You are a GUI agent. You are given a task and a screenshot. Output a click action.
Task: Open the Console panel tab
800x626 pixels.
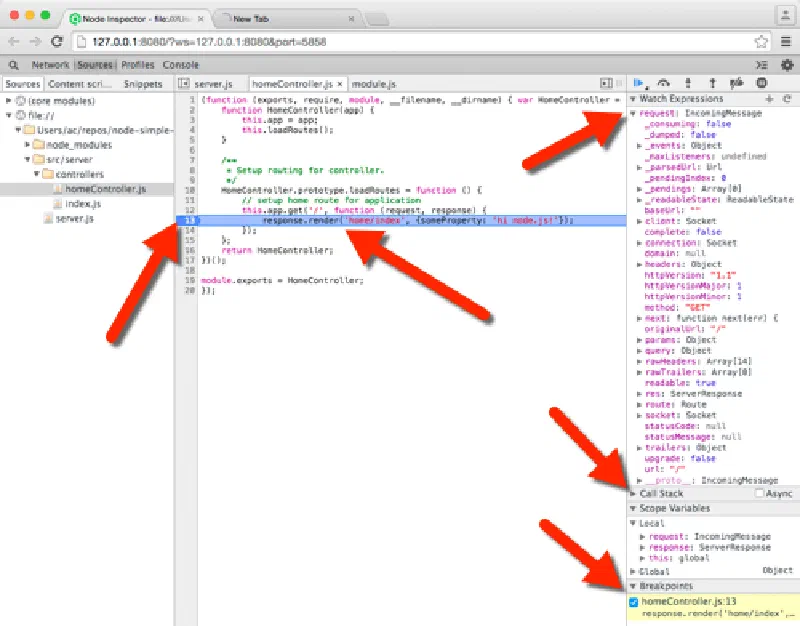tap(181, 65)
